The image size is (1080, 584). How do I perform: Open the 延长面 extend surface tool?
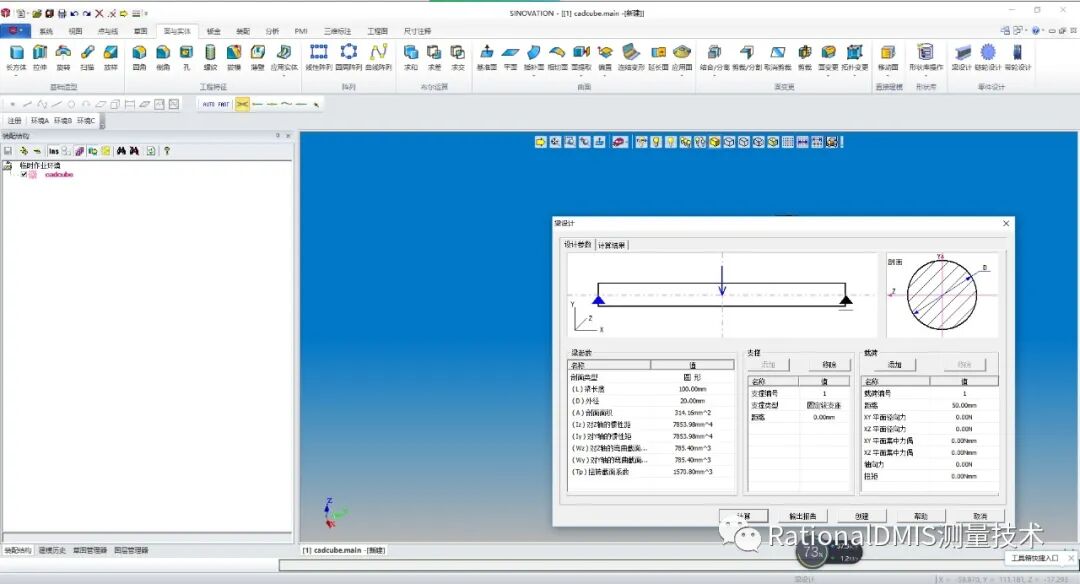(658, 56)
